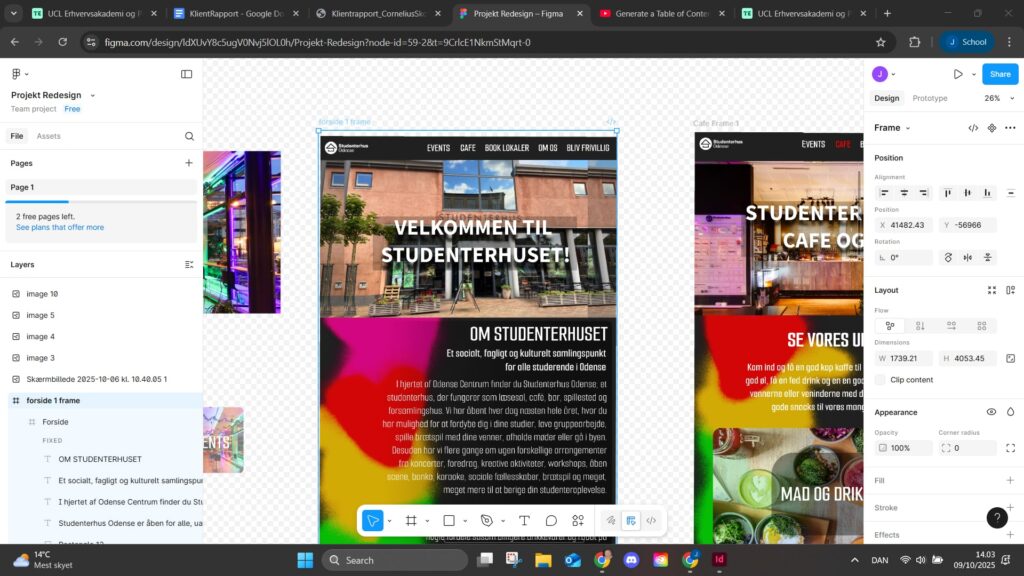
Task: Toggle lock aspect ratio next to dimensions
Action: (x=1010, y=359)
